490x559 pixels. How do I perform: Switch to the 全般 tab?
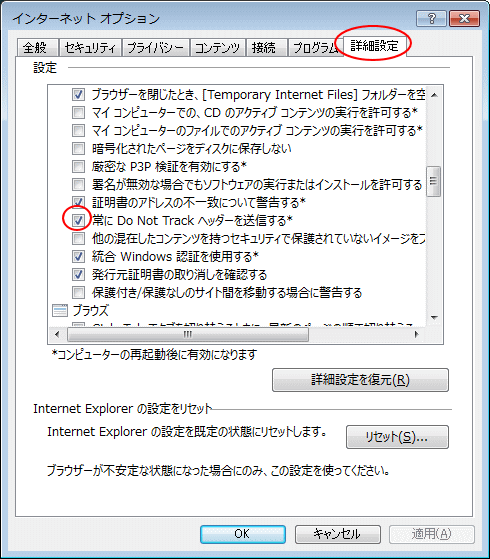pos(37,47)
